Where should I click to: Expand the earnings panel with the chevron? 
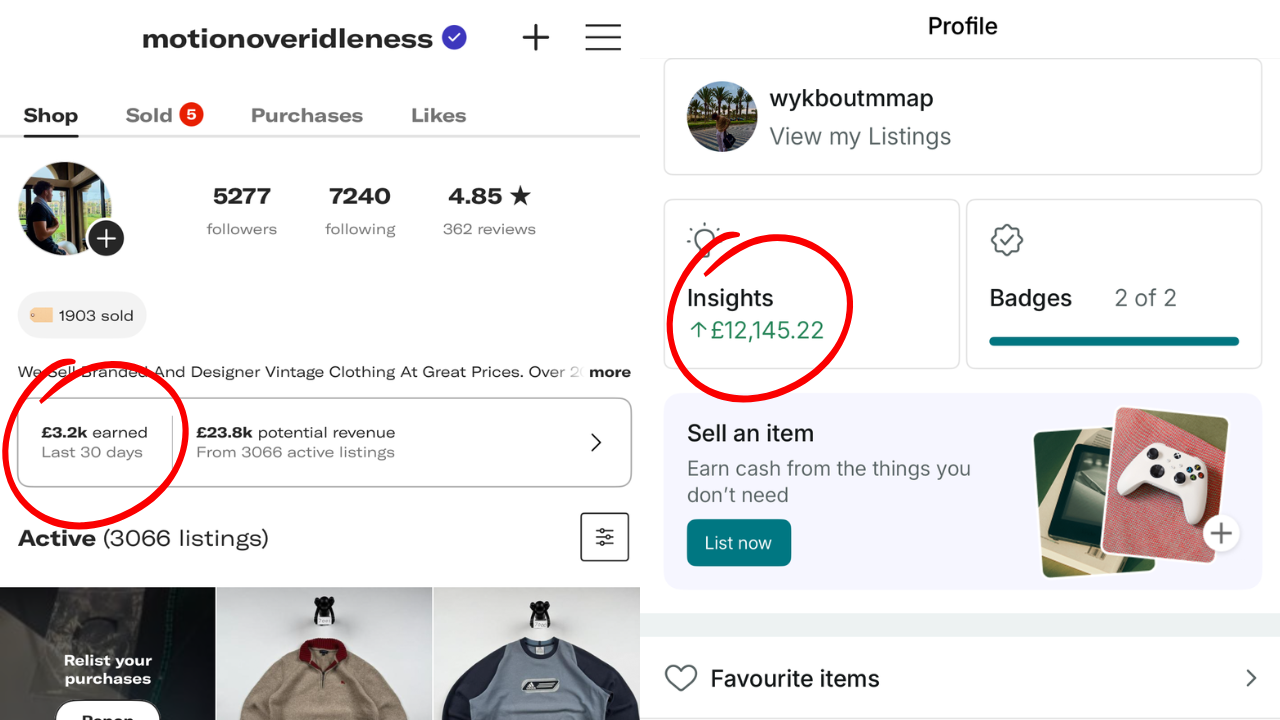596,442
